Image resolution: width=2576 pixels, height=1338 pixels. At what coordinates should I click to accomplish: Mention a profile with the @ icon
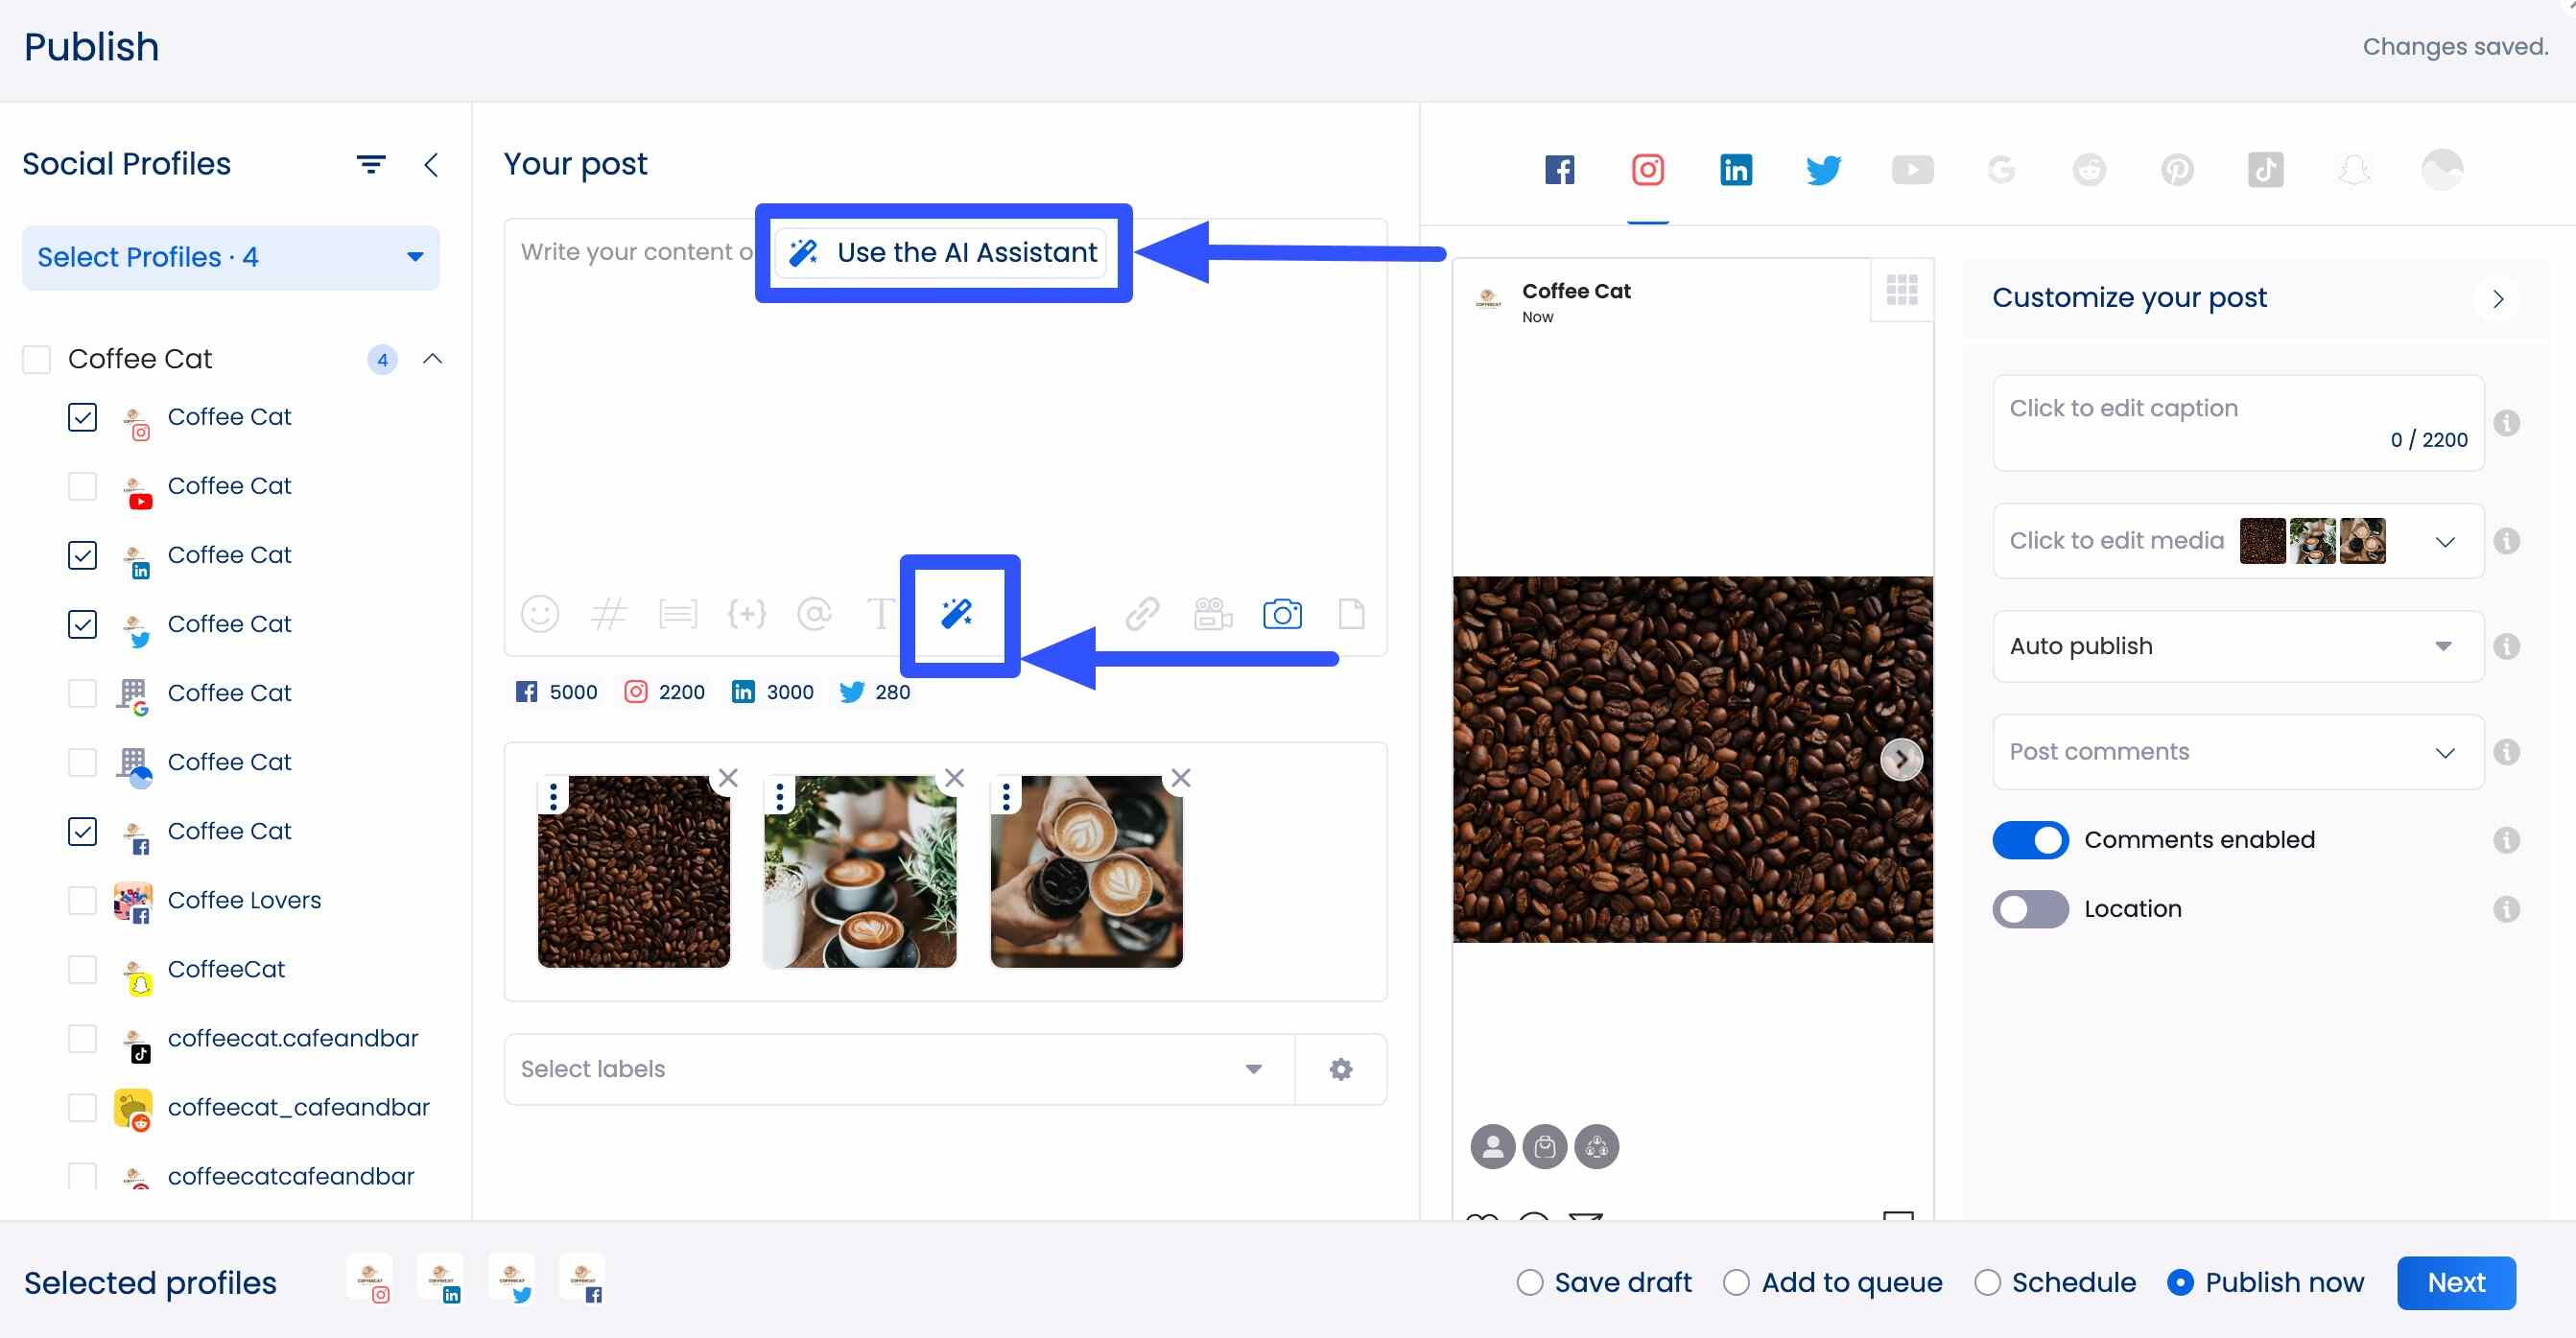(x=815, y=614)
